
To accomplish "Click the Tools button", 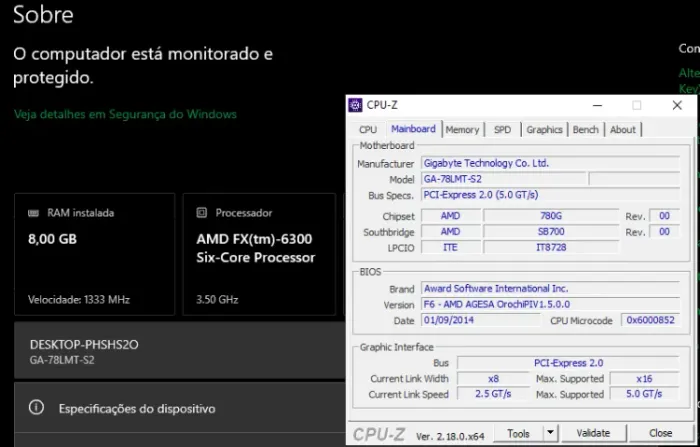I will [x=518, y=433].
